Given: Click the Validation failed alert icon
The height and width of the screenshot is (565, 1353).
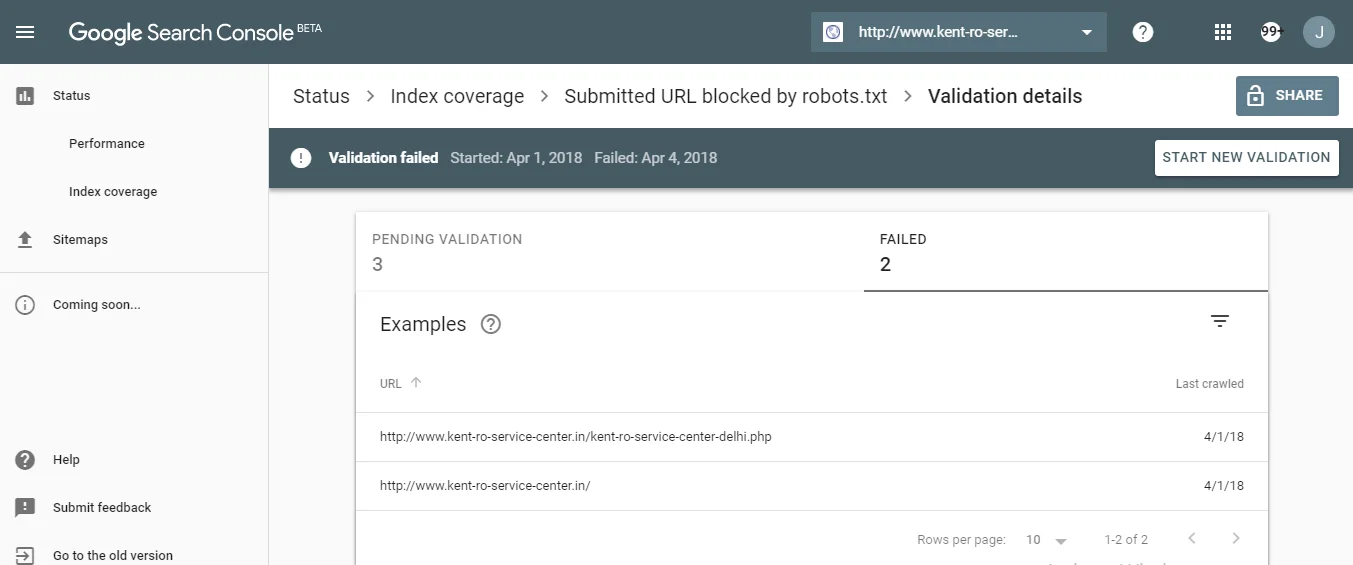Looking at the screenshot, I should tap(301, 158).
